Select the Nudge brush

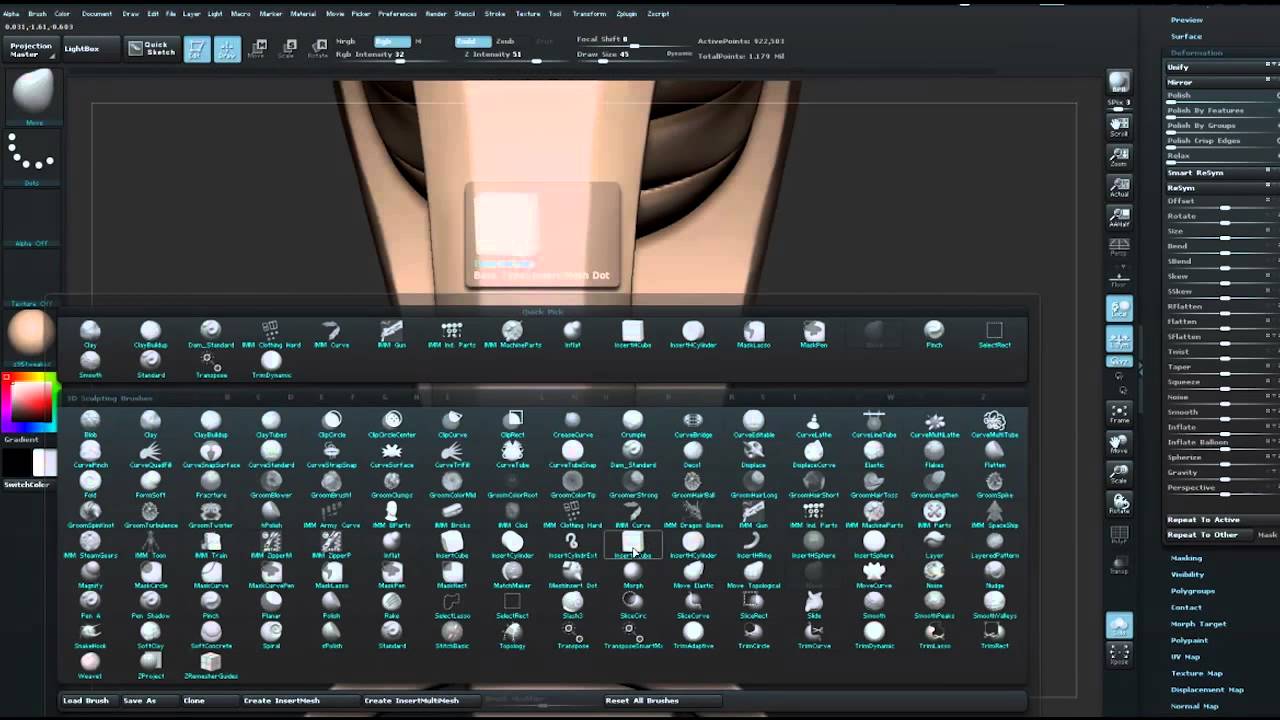point(994,574)
